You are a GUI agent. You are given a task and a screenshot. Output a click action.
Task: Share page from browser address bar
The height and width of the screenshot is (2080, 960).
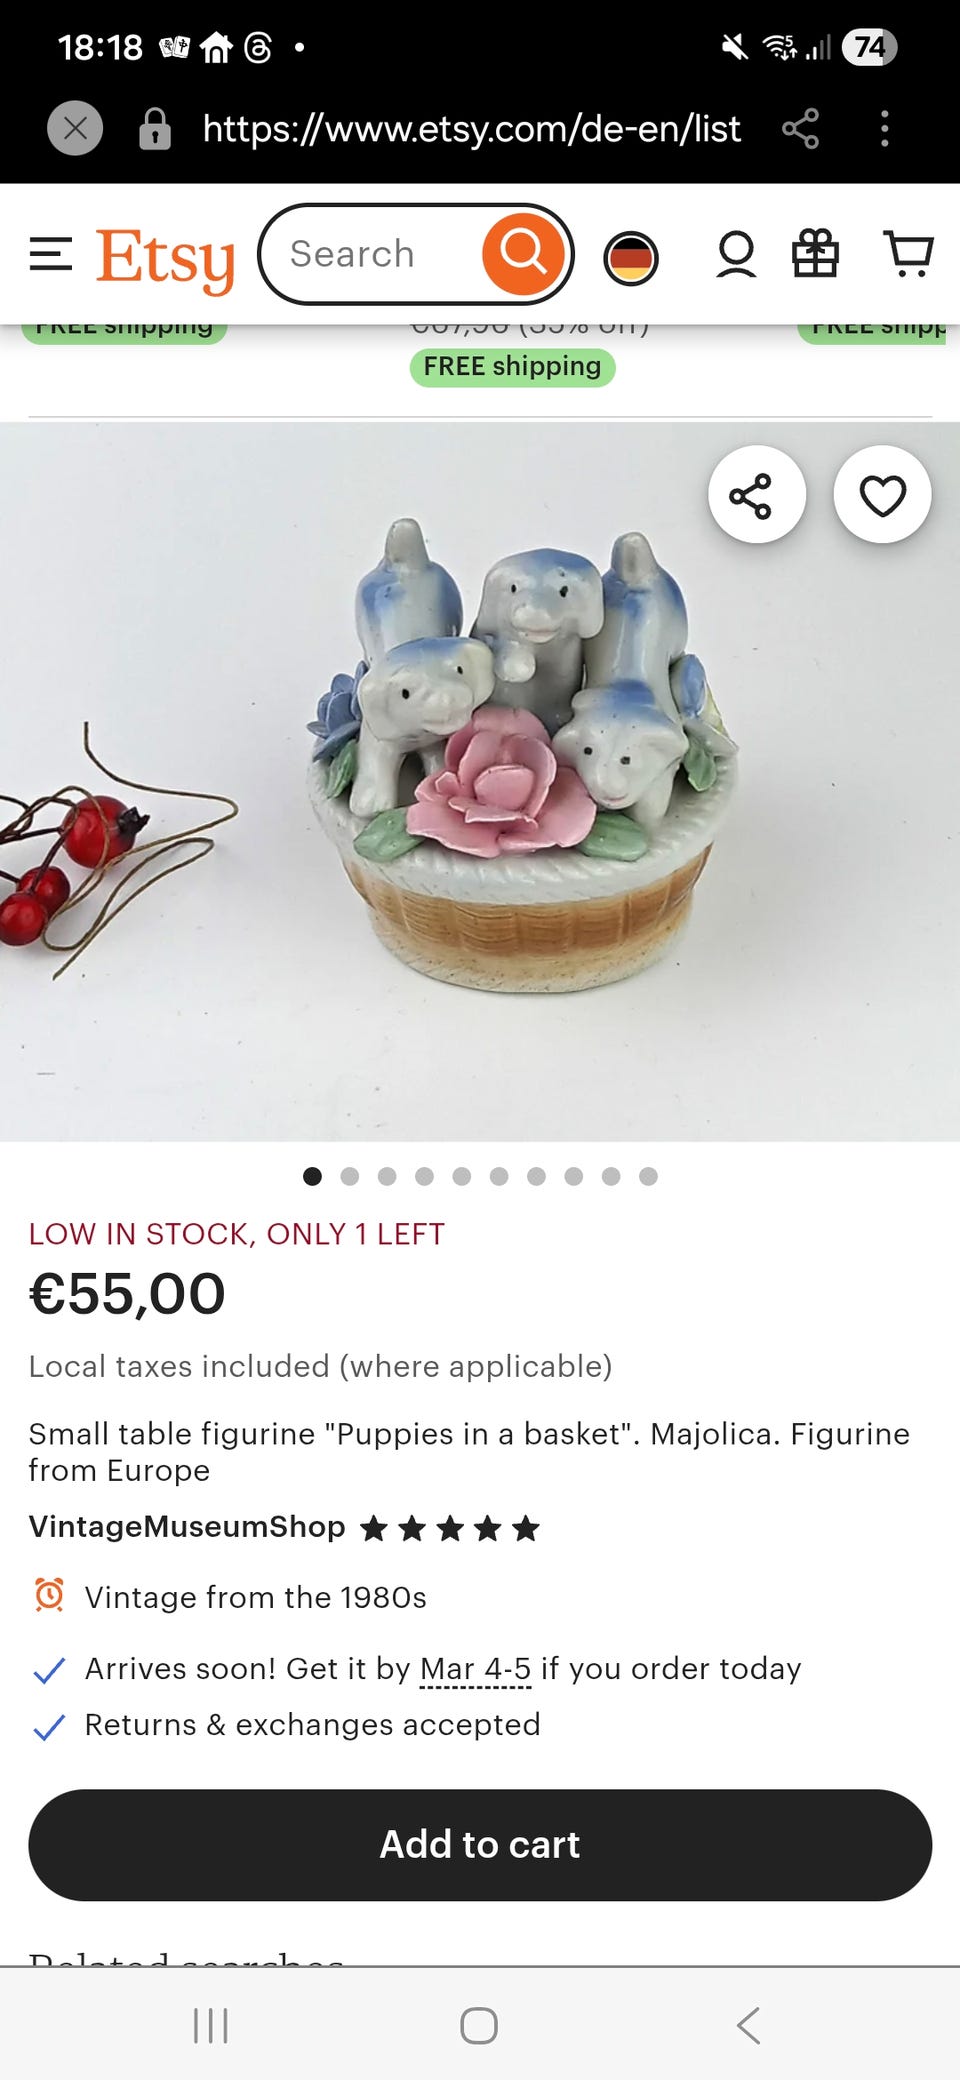coord(800,129)
